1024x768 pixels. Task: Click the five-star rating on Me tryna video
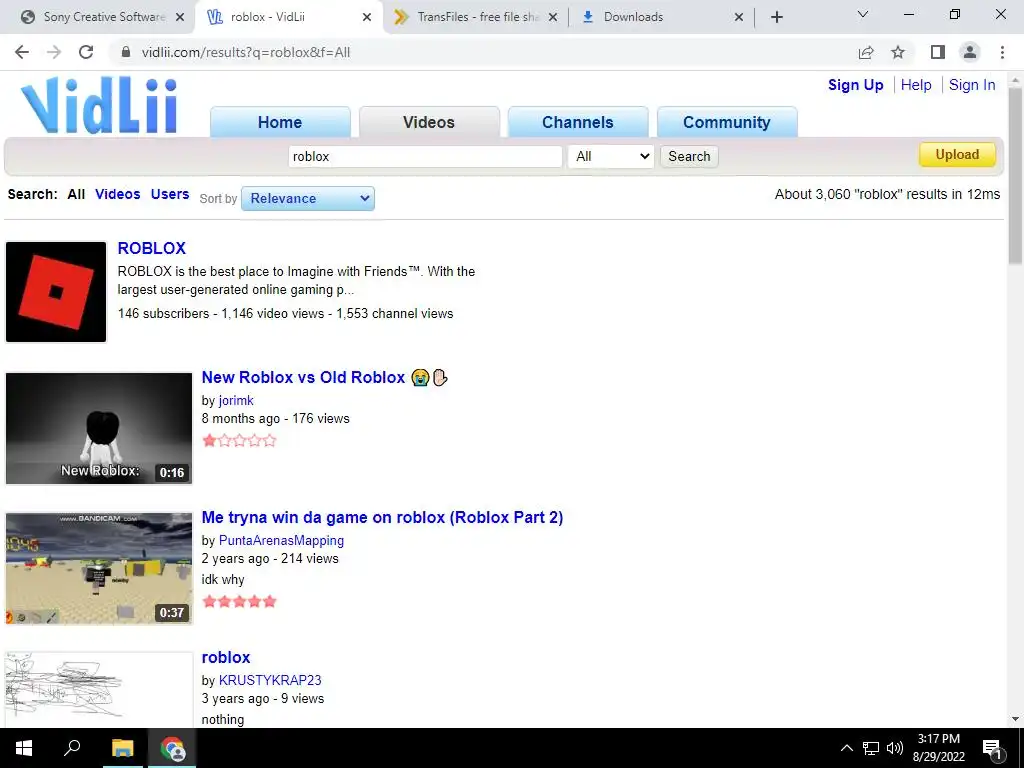pos(239,601)
